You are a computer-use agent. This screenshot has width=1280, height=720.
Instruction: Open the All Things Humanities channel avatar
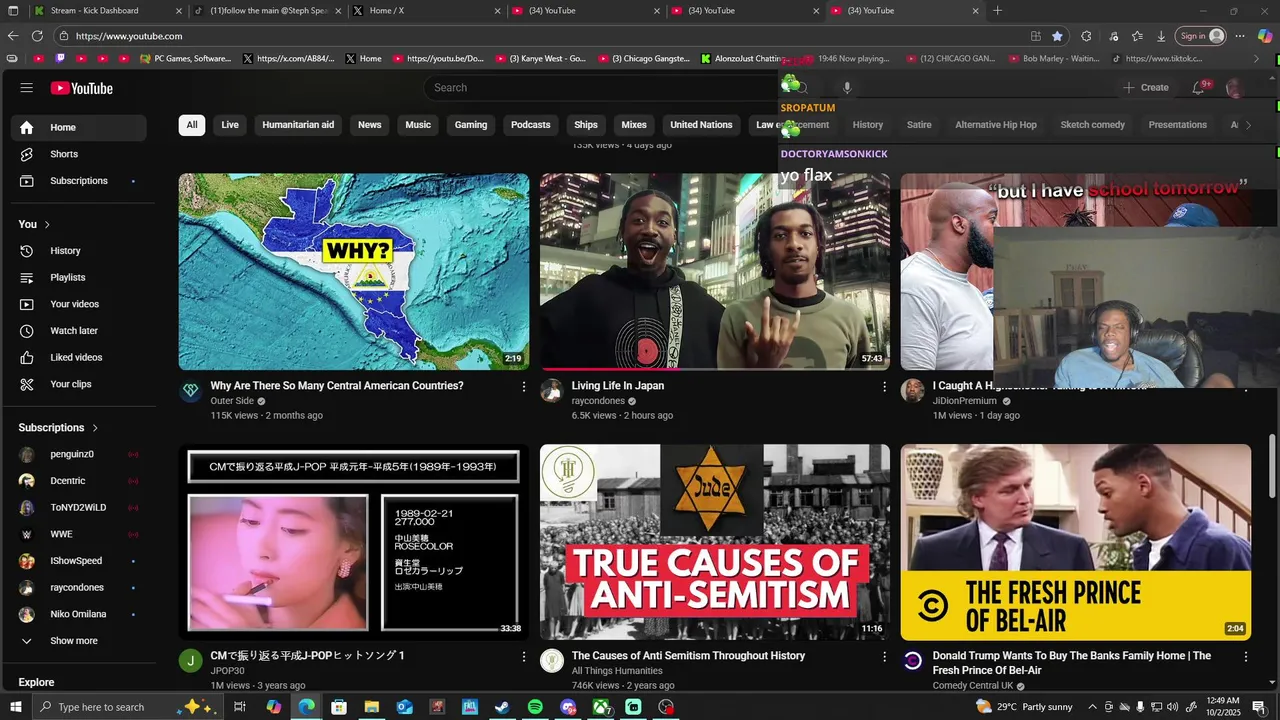pos(551,661)
